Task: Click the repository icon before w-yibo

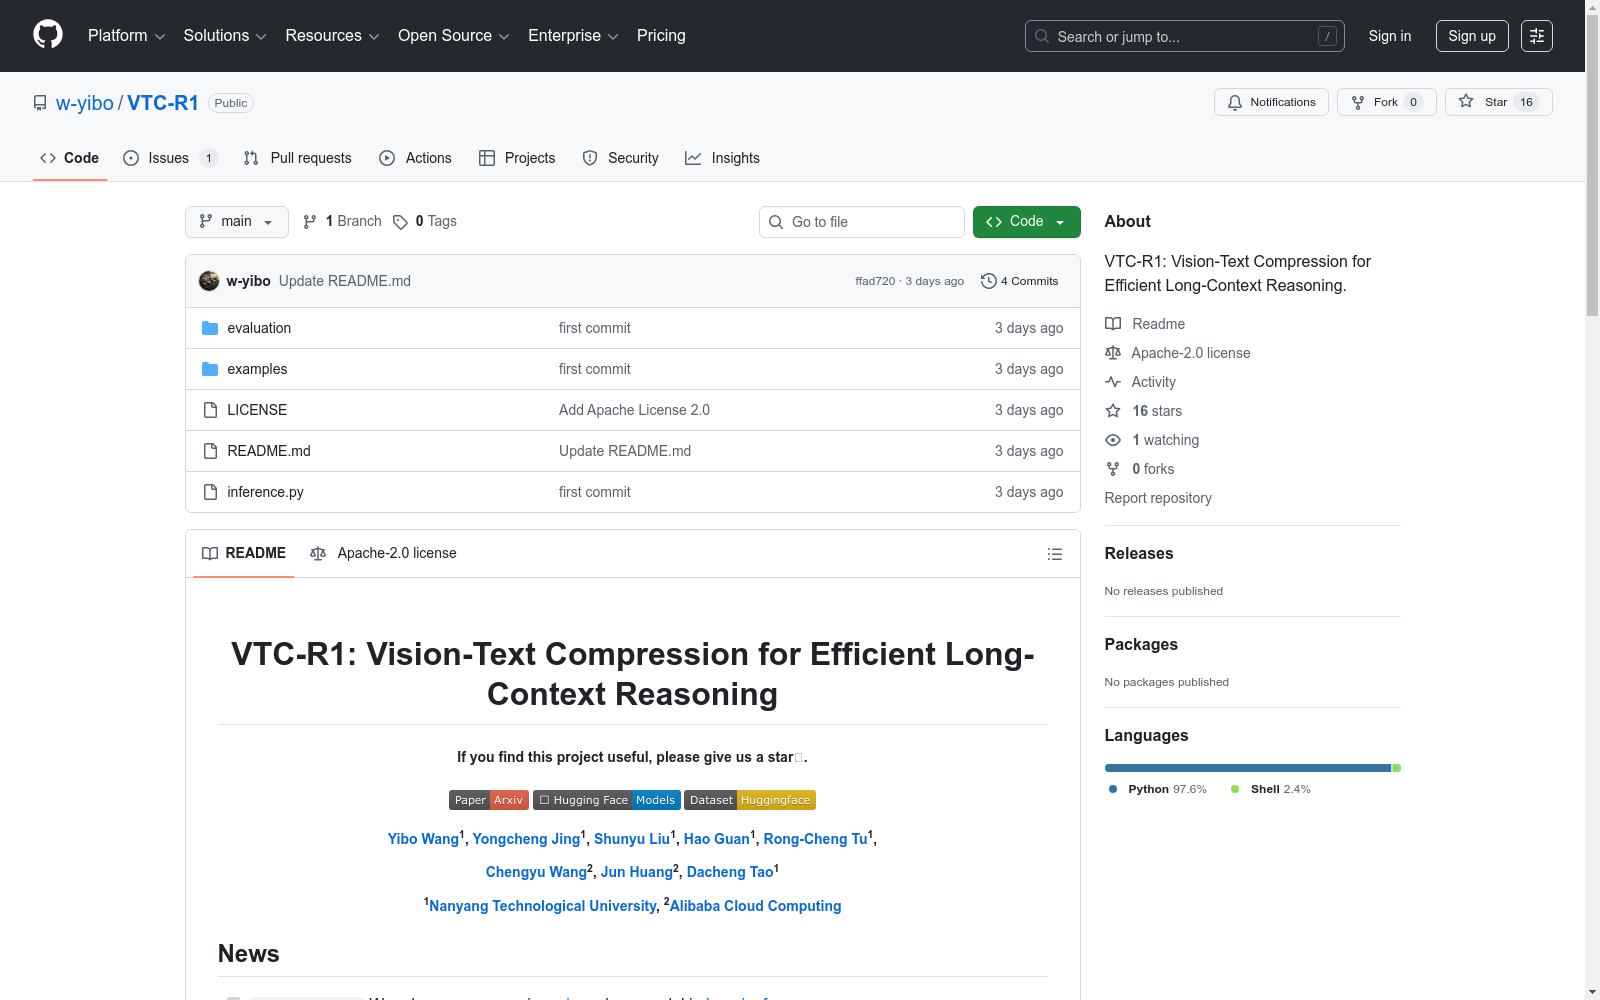Action: [x=40, y=103]
